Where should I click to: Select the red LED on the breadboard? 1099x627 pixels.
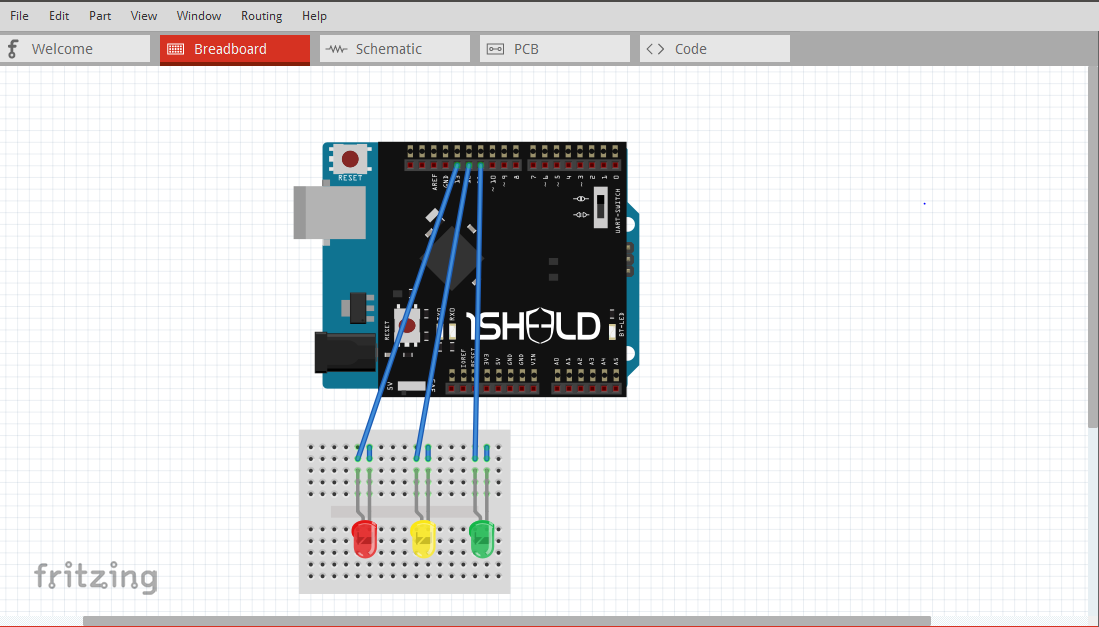click(364, 538)
